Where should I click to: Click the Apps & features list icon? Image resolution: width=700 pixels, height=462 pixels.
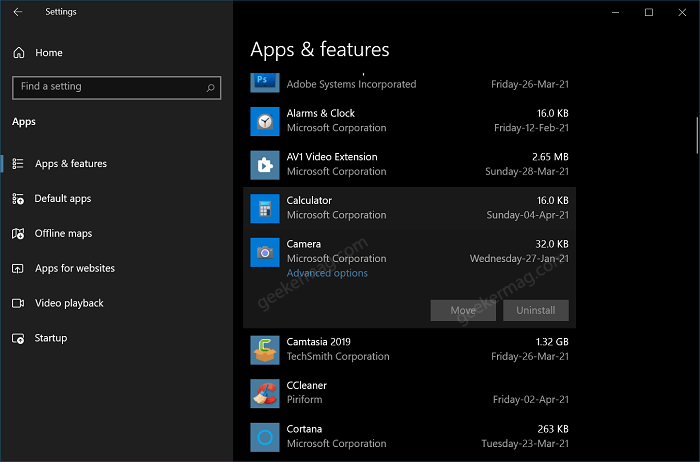point(18,163)
